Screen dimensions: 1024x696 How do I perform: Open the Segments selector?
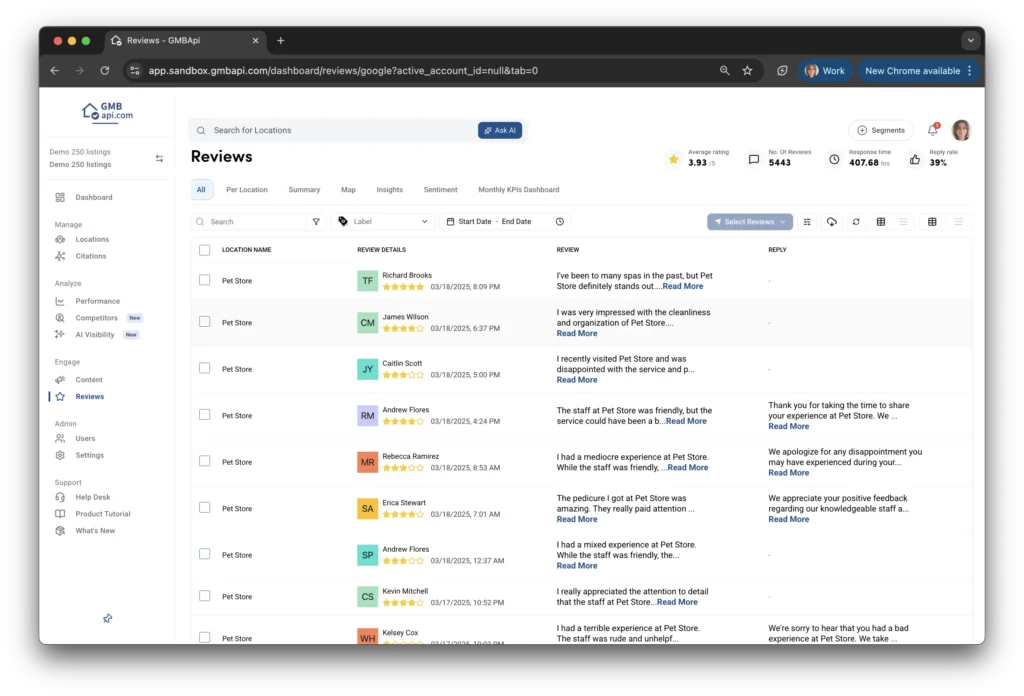point(880,130)
